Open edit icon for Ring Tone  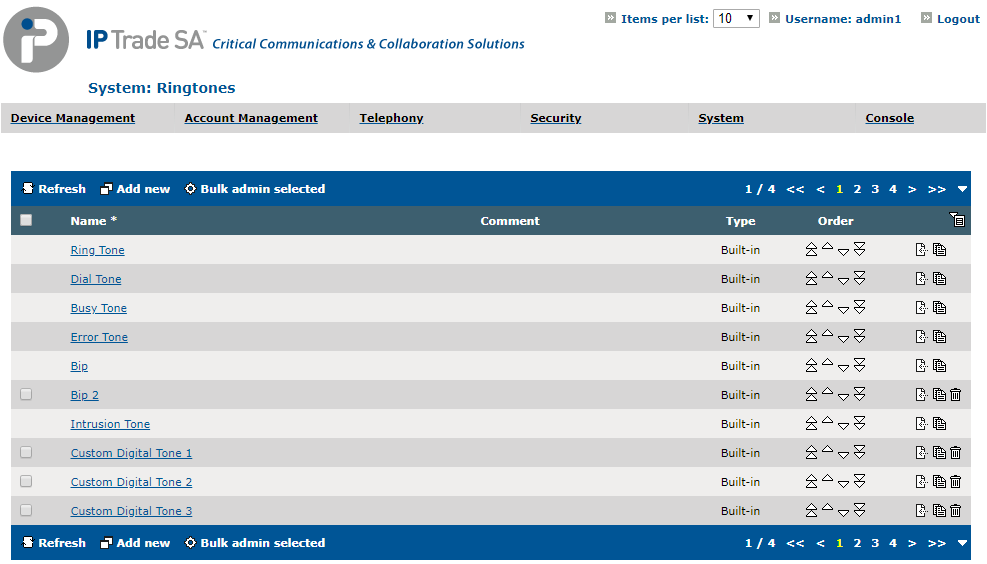tap(922, 250)
